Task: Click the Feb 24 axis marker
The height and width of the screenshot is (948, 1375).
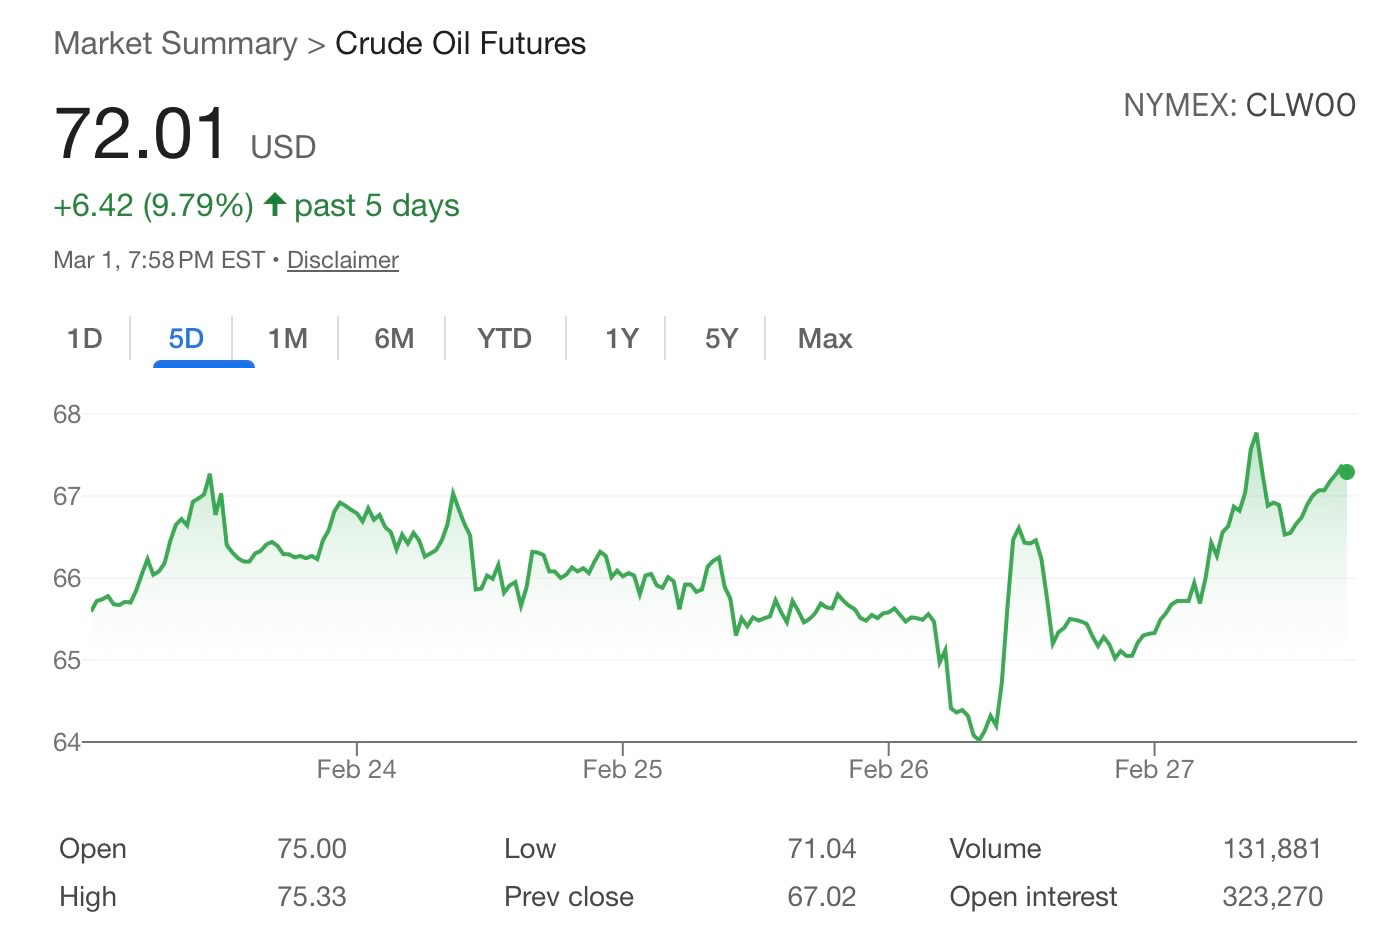Action: coord(356,769)
